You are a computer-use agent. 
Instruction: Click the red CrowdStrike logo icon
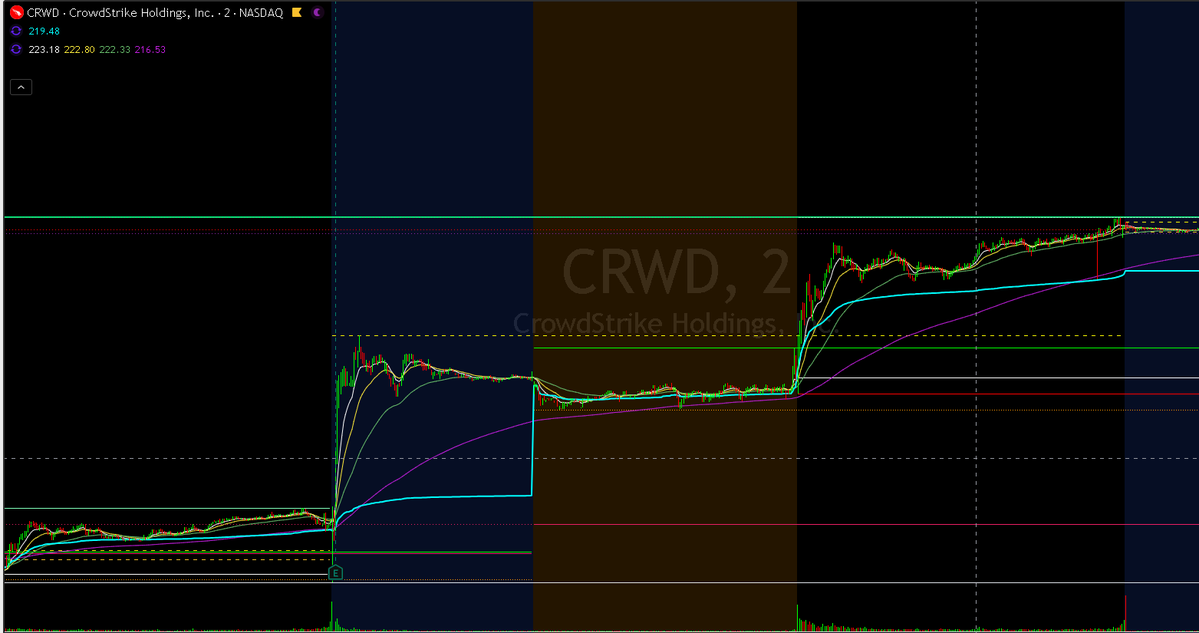(x=17, y=12)
